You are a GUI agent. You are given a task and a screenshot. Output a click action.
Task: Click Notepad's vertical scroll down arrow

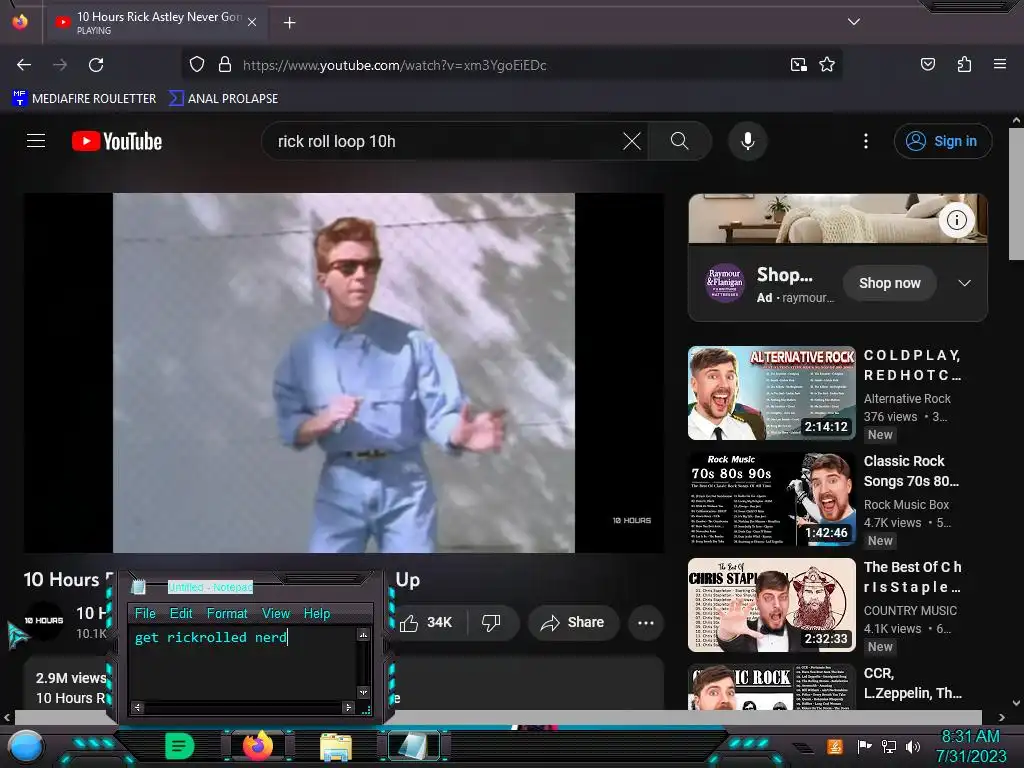[363, 692]
